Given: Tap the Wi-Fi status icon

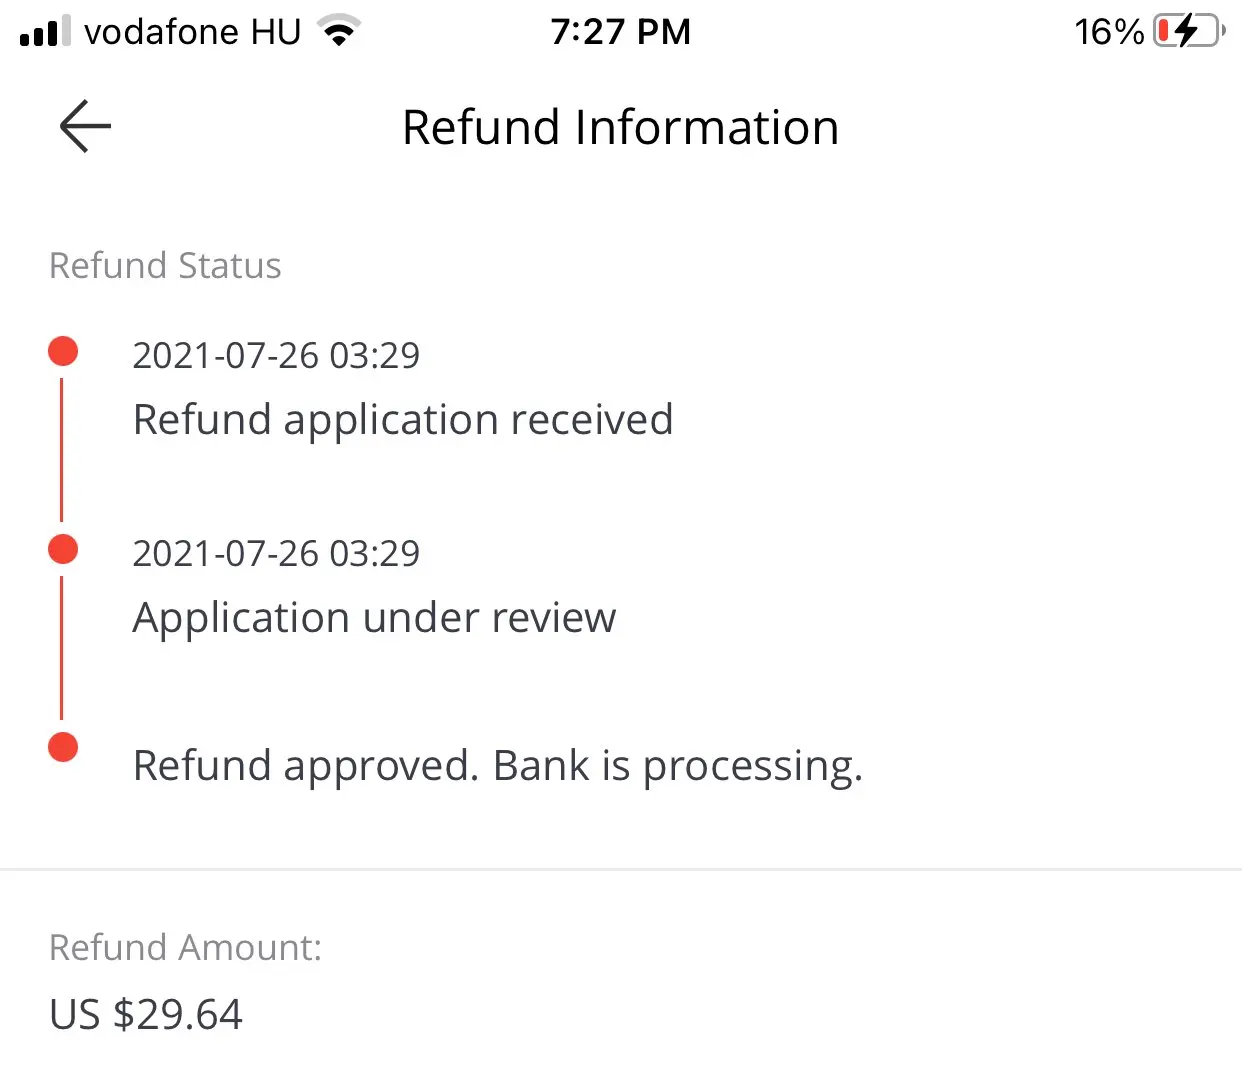Looking at the screenshot, I should tap(339, 32).
